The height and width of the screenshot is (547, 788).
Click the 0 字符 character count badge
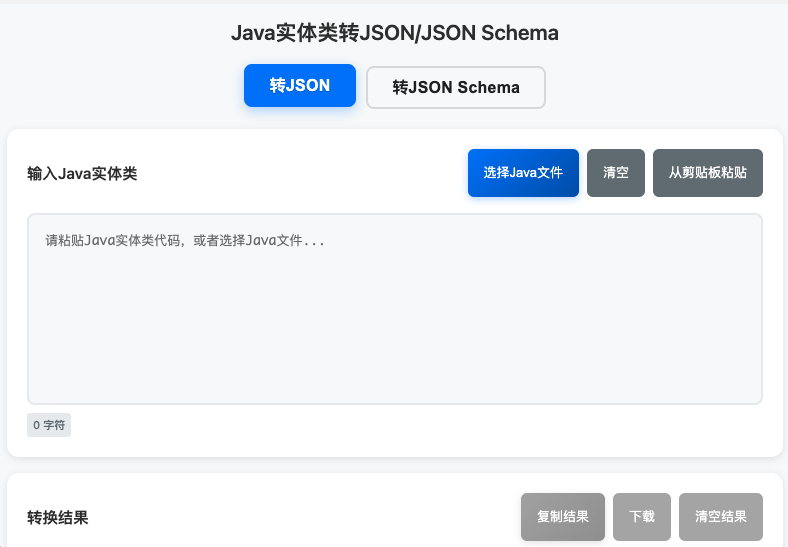tap(49, 425)
